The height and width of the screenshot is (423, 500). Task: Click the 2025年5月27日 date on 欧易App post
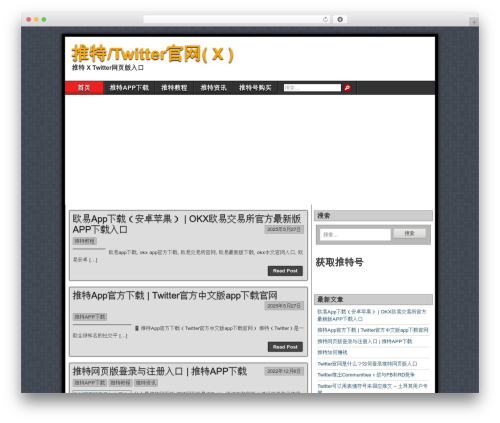pos(284,230)
